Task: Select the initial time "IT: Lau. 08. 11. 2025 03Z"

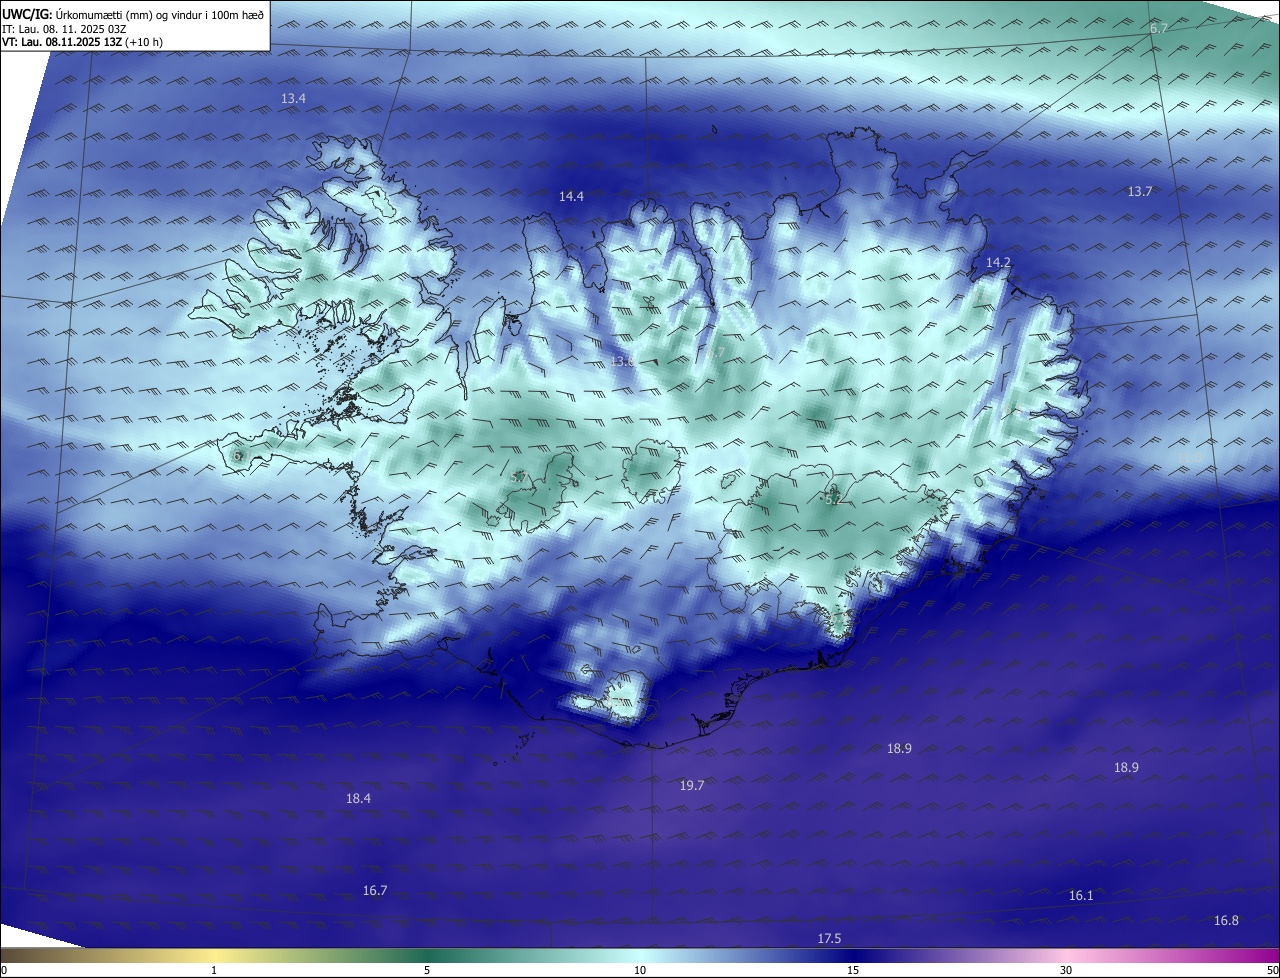Action: (x=66, y=28)
